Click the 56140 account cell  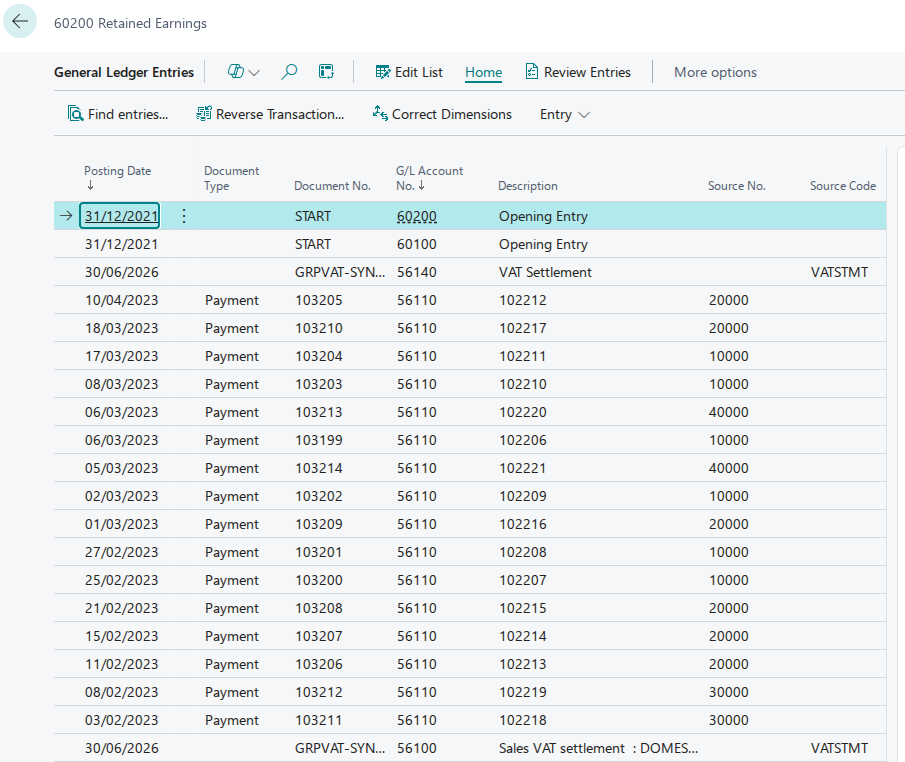click(x=417, y=272)
